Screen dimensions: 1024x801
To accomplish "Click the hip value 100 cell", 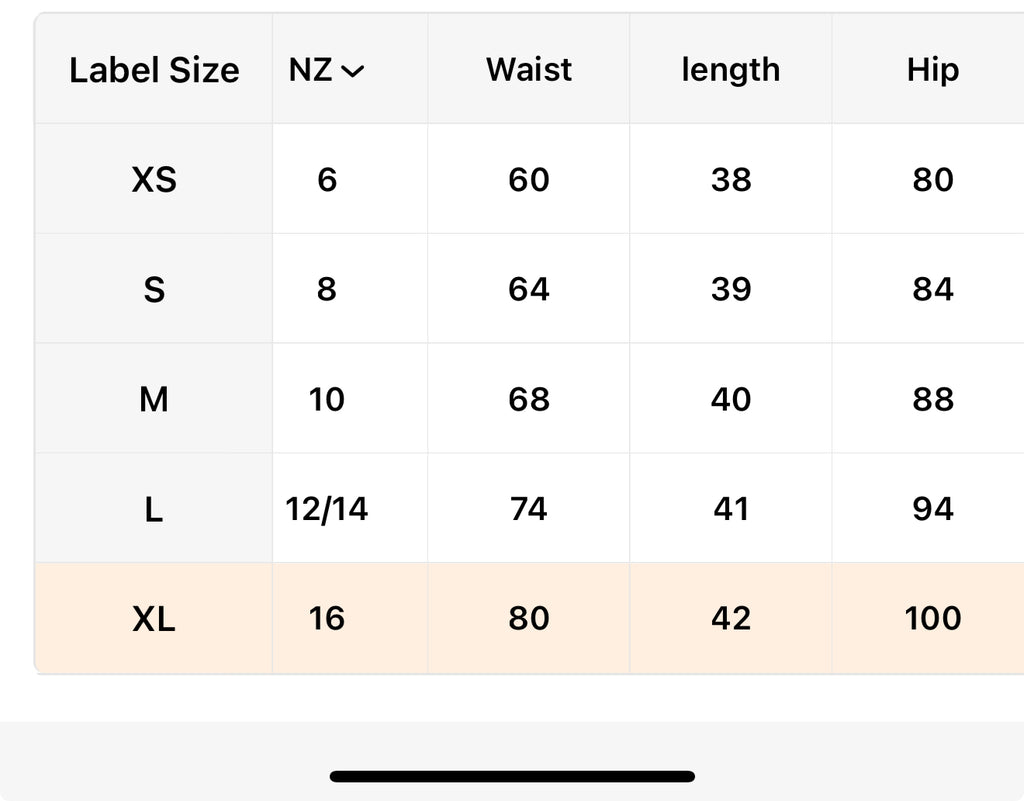I will [x=932, y=619].
